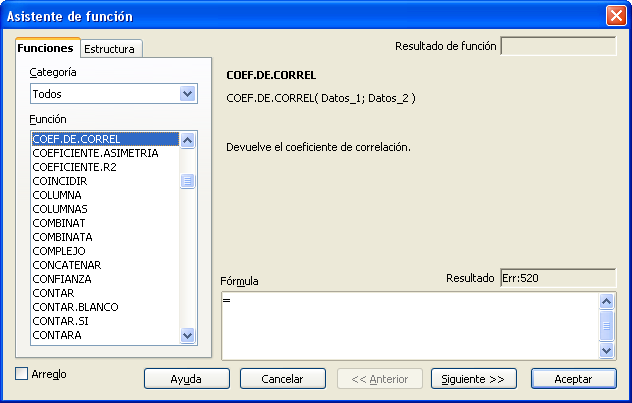
Task: Open the Categoría dropdown list
Action: pyautogui.click(x=187, y=94)
